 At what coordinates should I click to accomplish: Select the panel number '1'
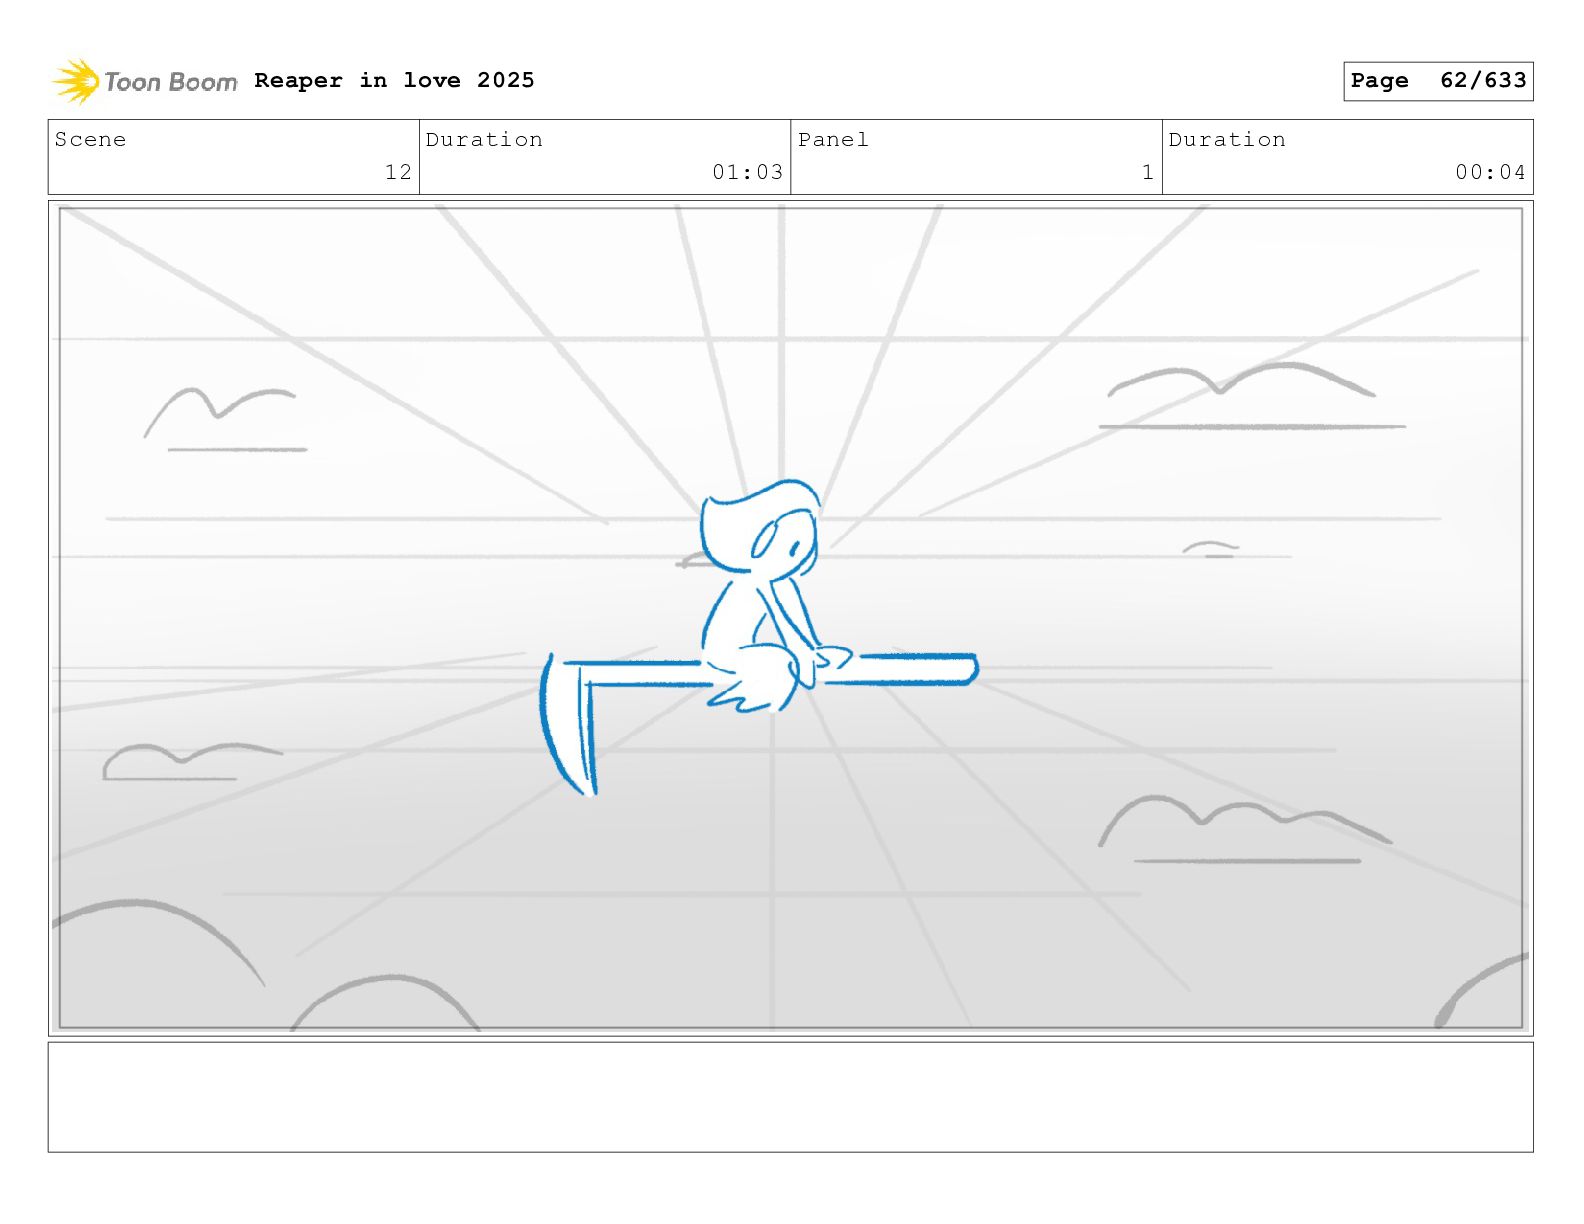[x=1148, y=172]
